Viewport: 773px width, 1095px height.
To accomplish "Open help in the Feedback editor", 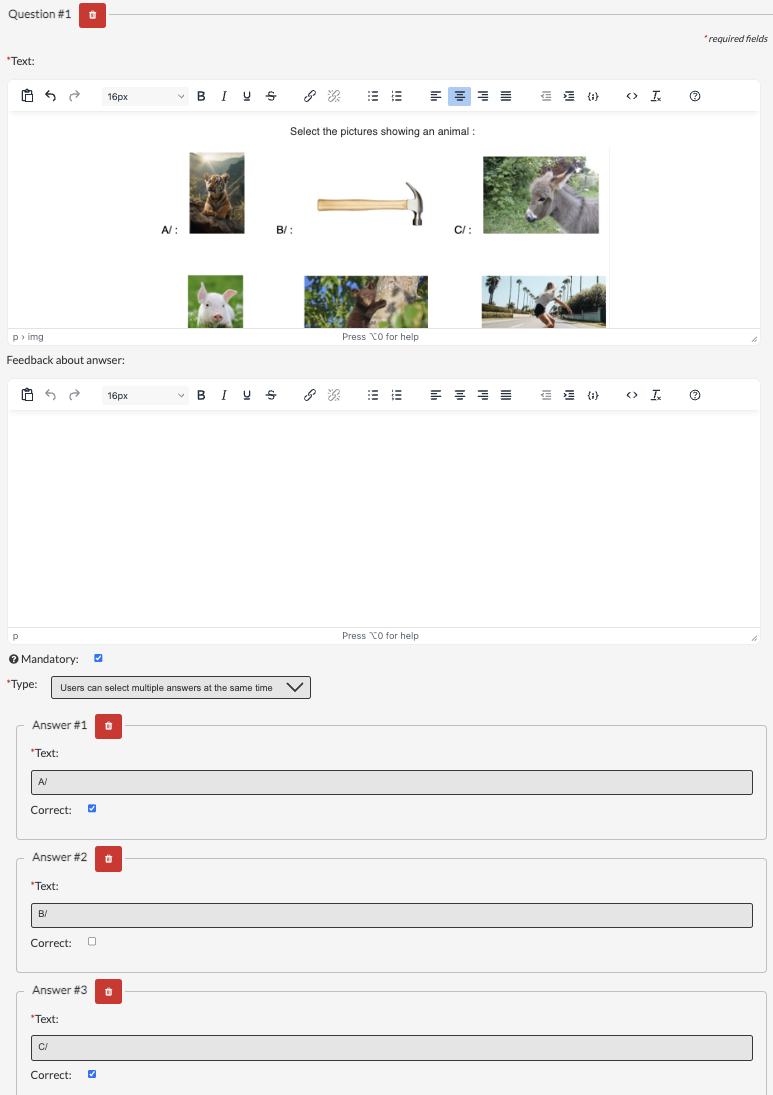I will point(695,395).
